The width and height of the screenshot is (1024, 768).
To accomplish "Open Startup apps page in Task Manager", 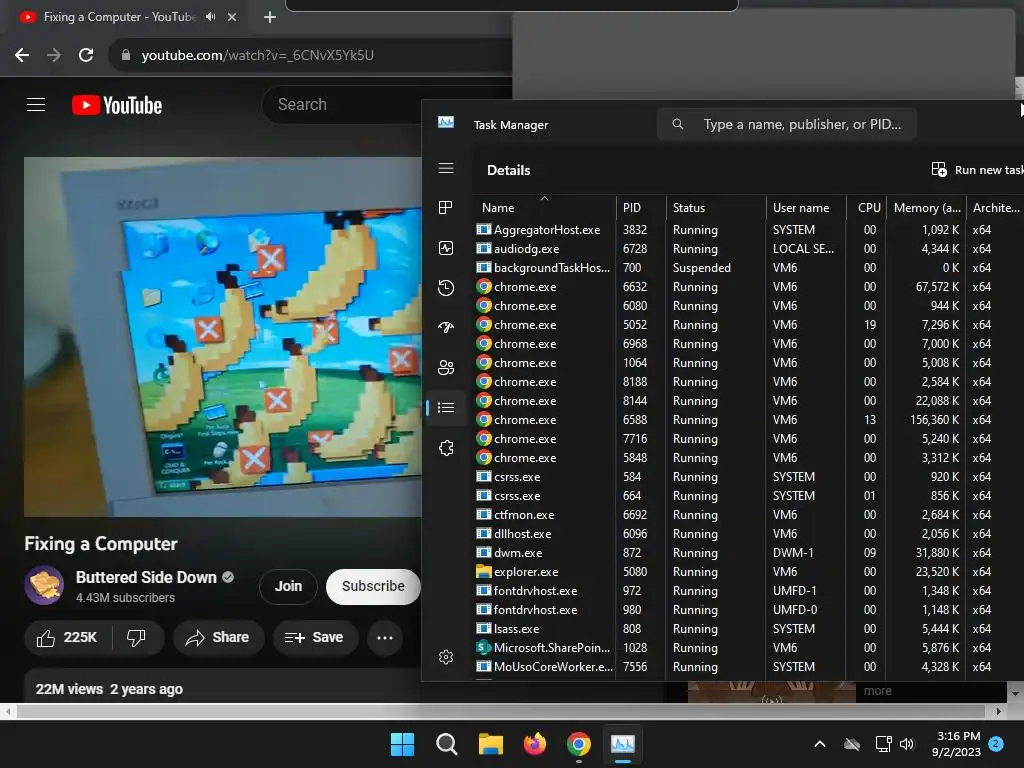I will point(446,328).
